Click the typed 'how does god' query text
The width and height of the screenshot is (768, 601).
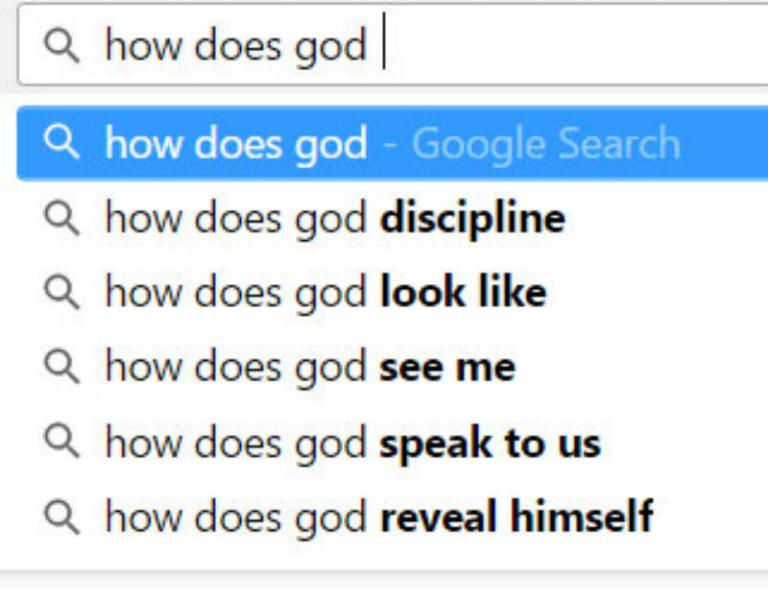coord(236,47)
